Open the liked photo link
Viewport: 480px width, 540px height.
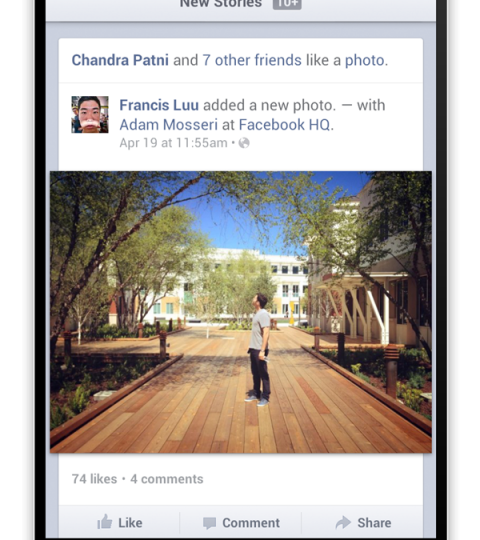pyautogui.click(x=365, y=61)
